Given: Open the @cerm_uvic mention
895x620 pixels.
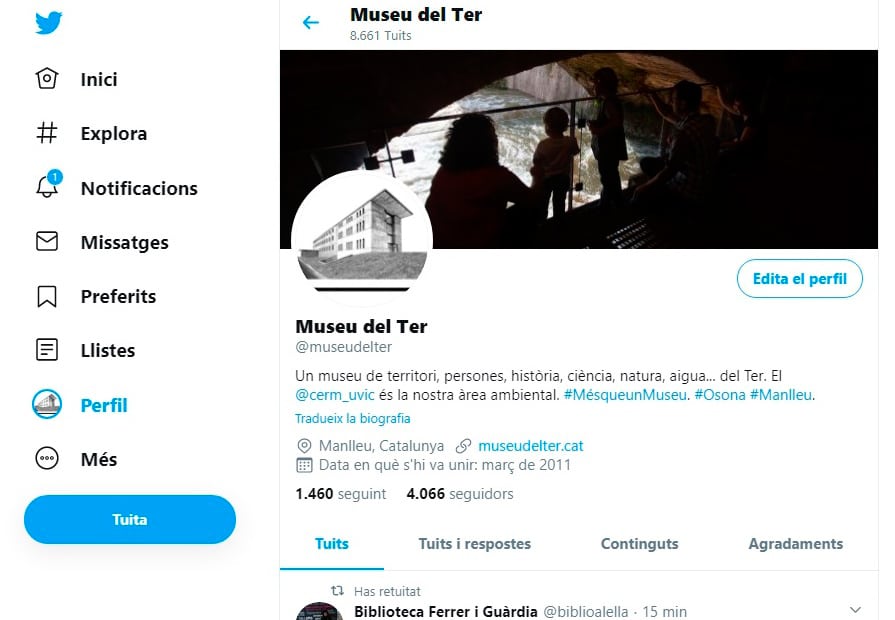Looking at the screenshot, I should [334, 395].
